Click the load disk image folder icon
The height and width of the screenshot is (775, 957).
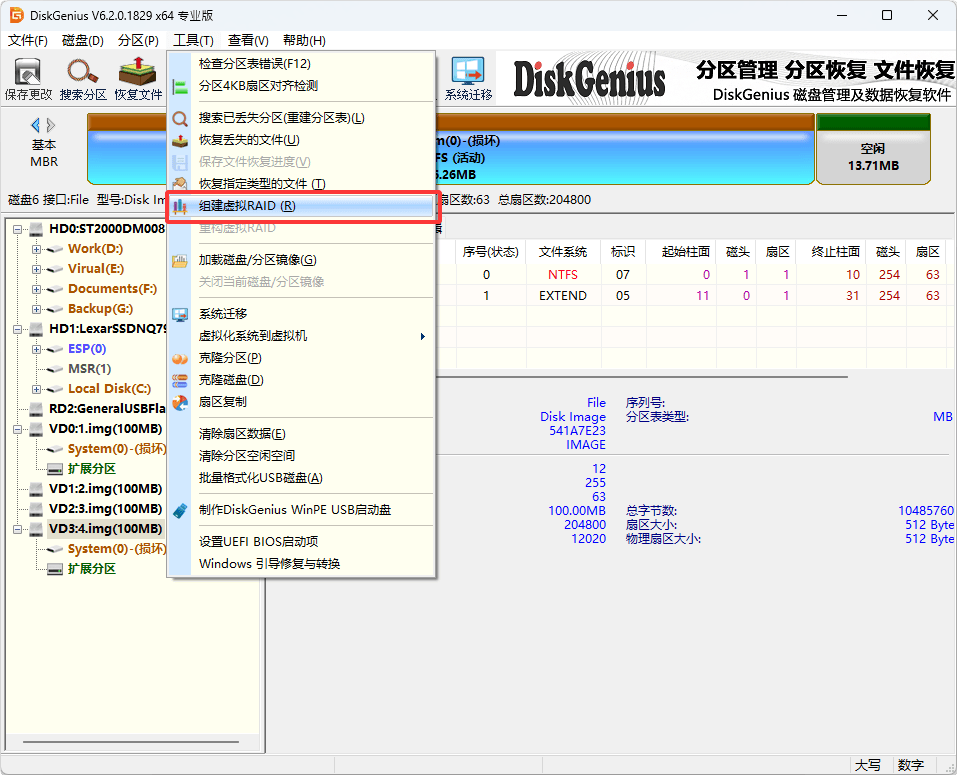180,261
